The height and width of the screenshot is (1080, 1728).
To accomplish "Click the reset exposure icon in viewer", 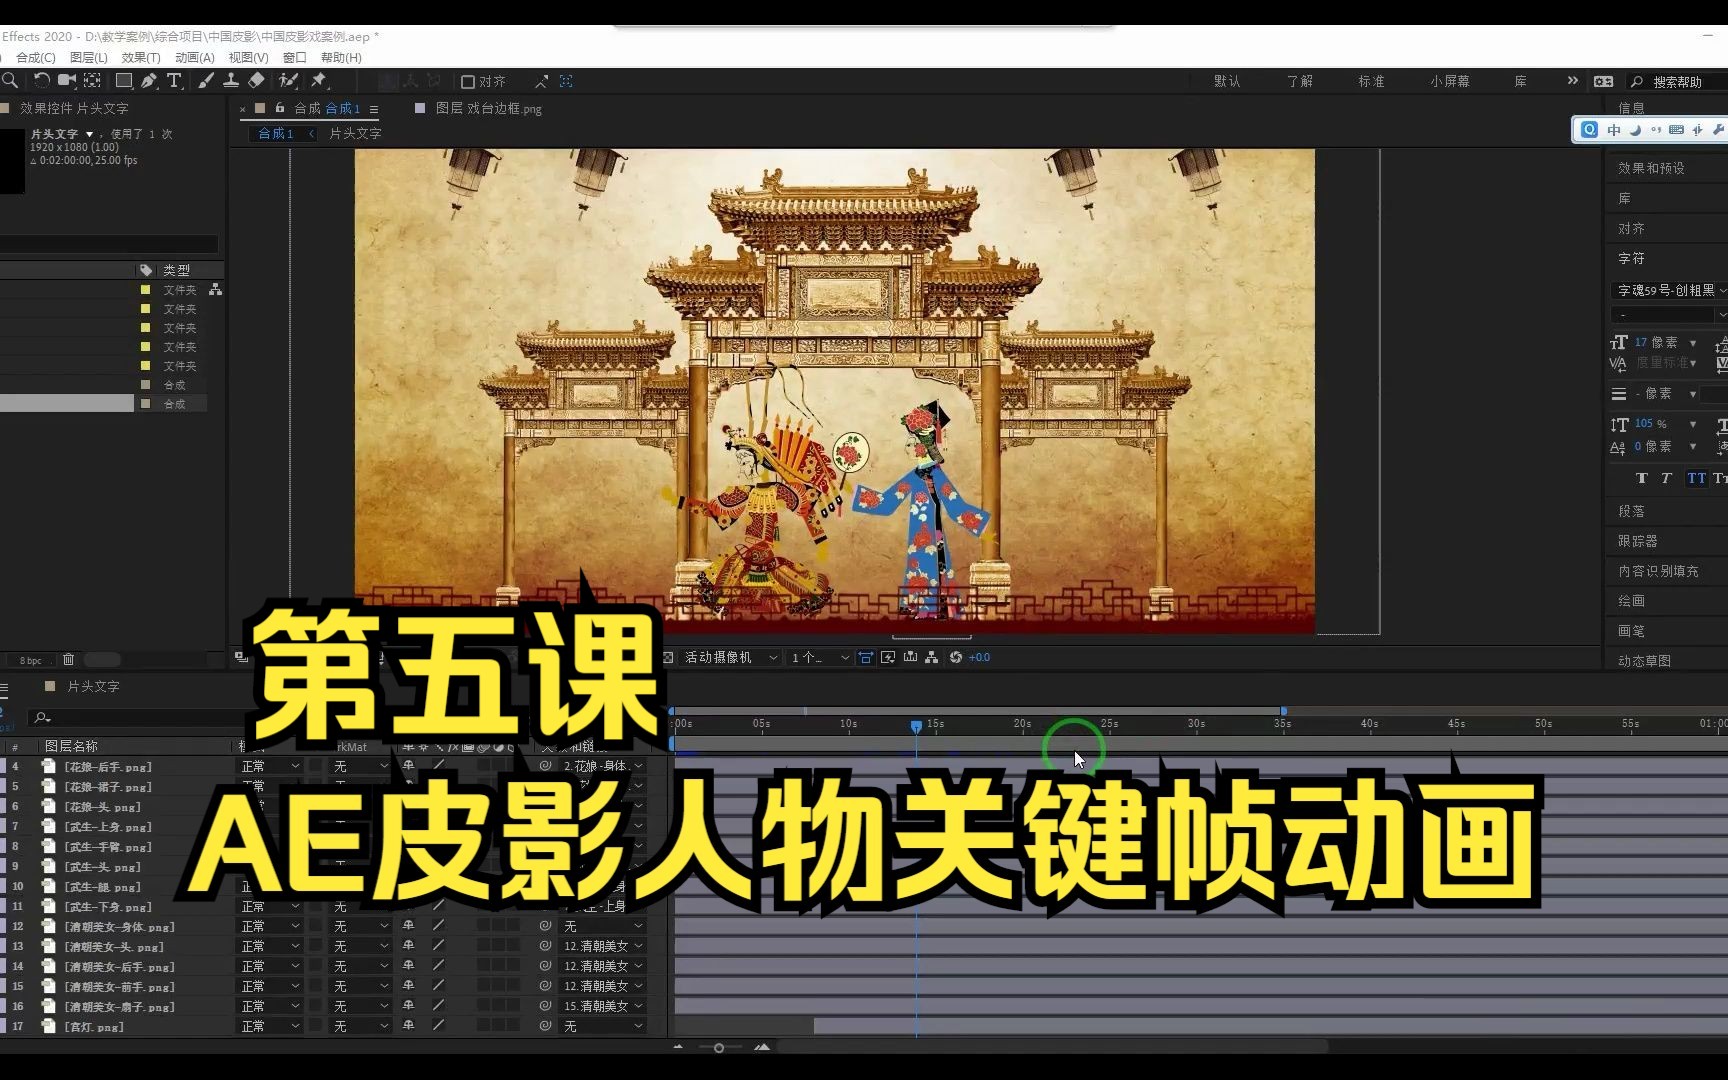I will coord(956,657).
